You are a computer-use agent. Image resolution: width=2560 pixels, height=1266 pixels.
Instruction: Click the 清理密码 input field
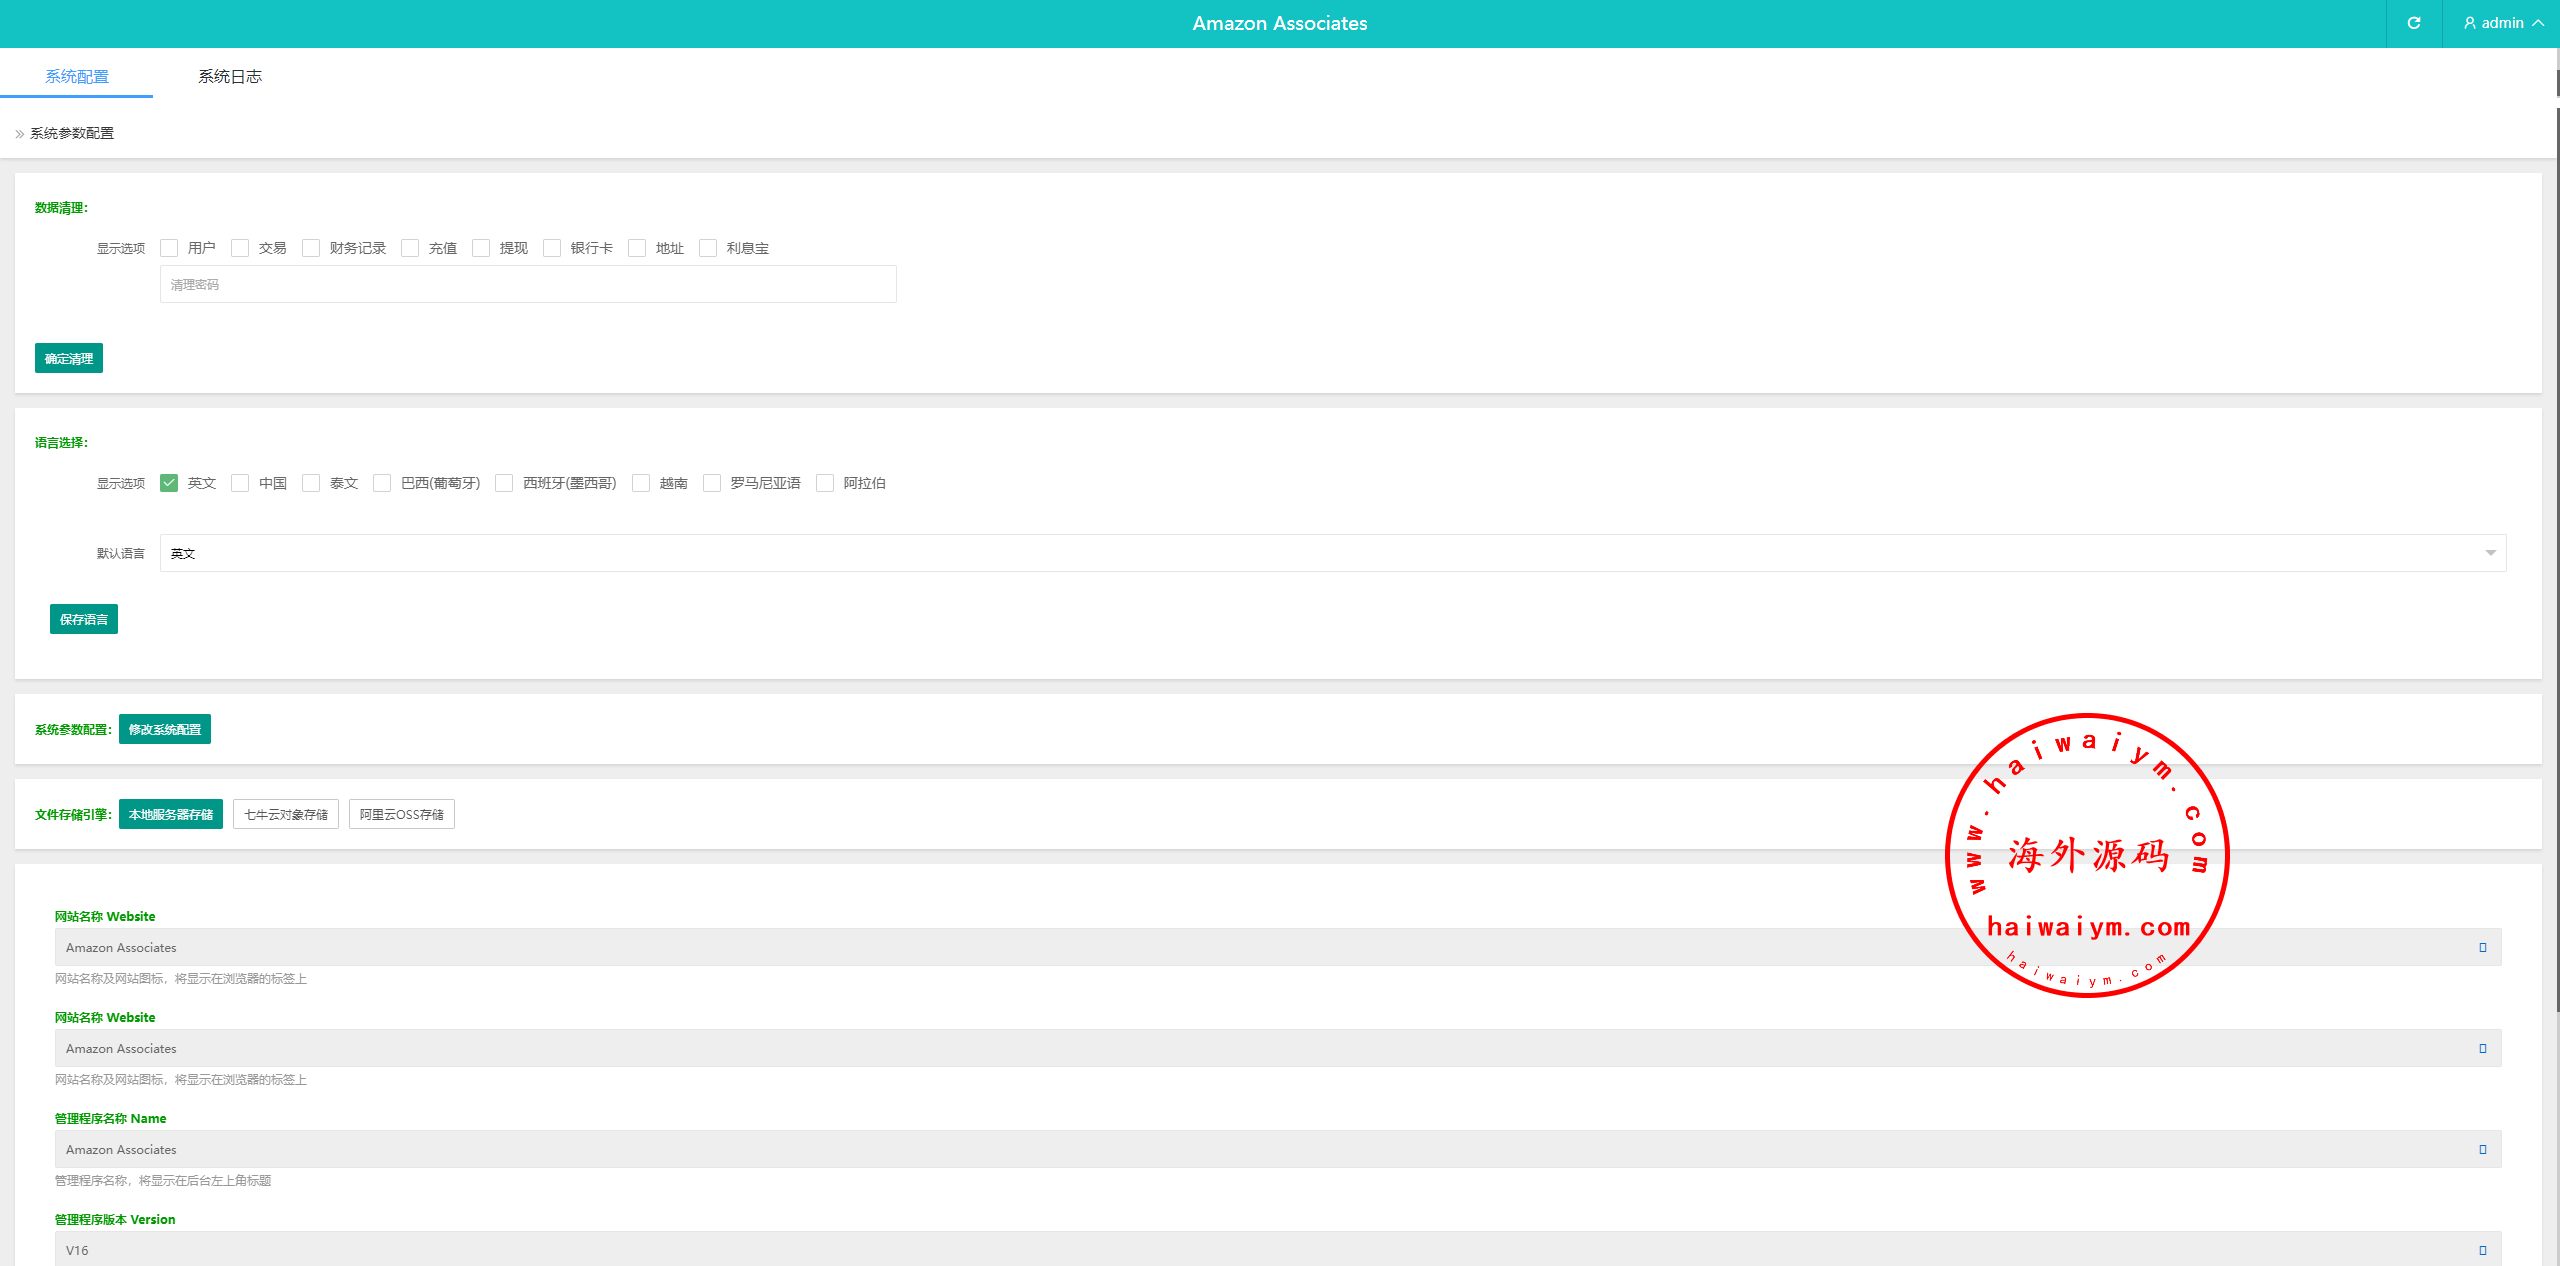[x=528, y=284]
